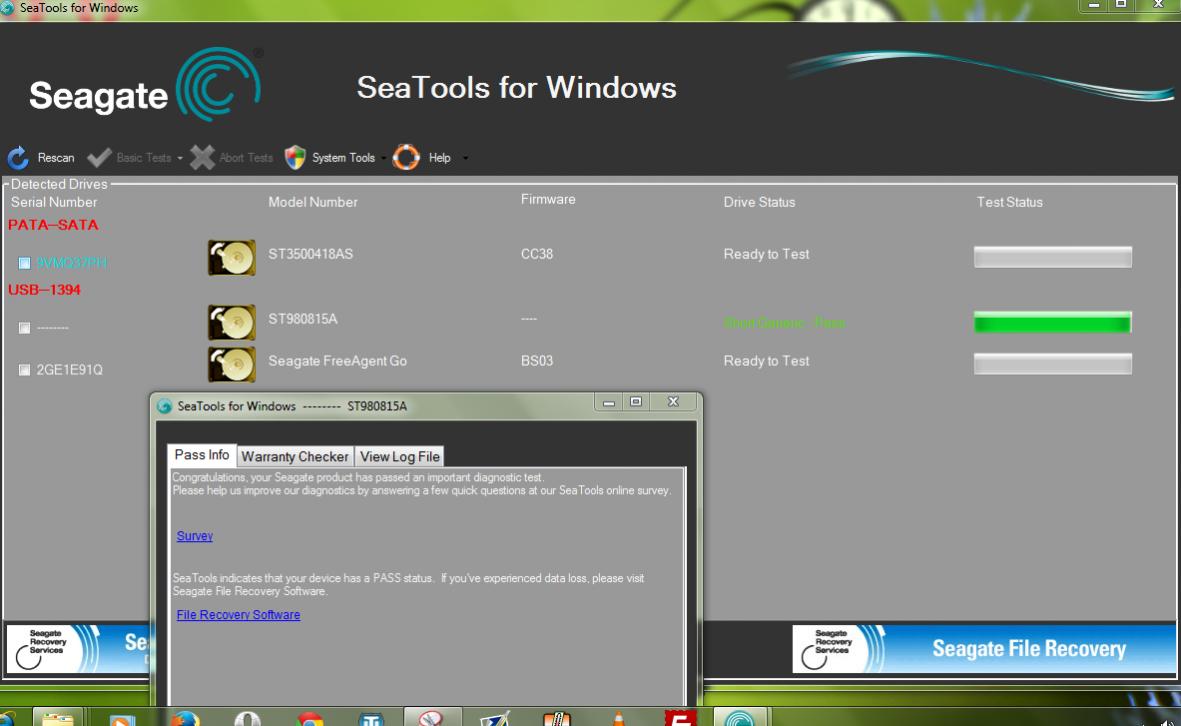Open the View Log File tab
Image resolution: width=1181 pixels, height=726 pixels.
click(x=400, y=456)
